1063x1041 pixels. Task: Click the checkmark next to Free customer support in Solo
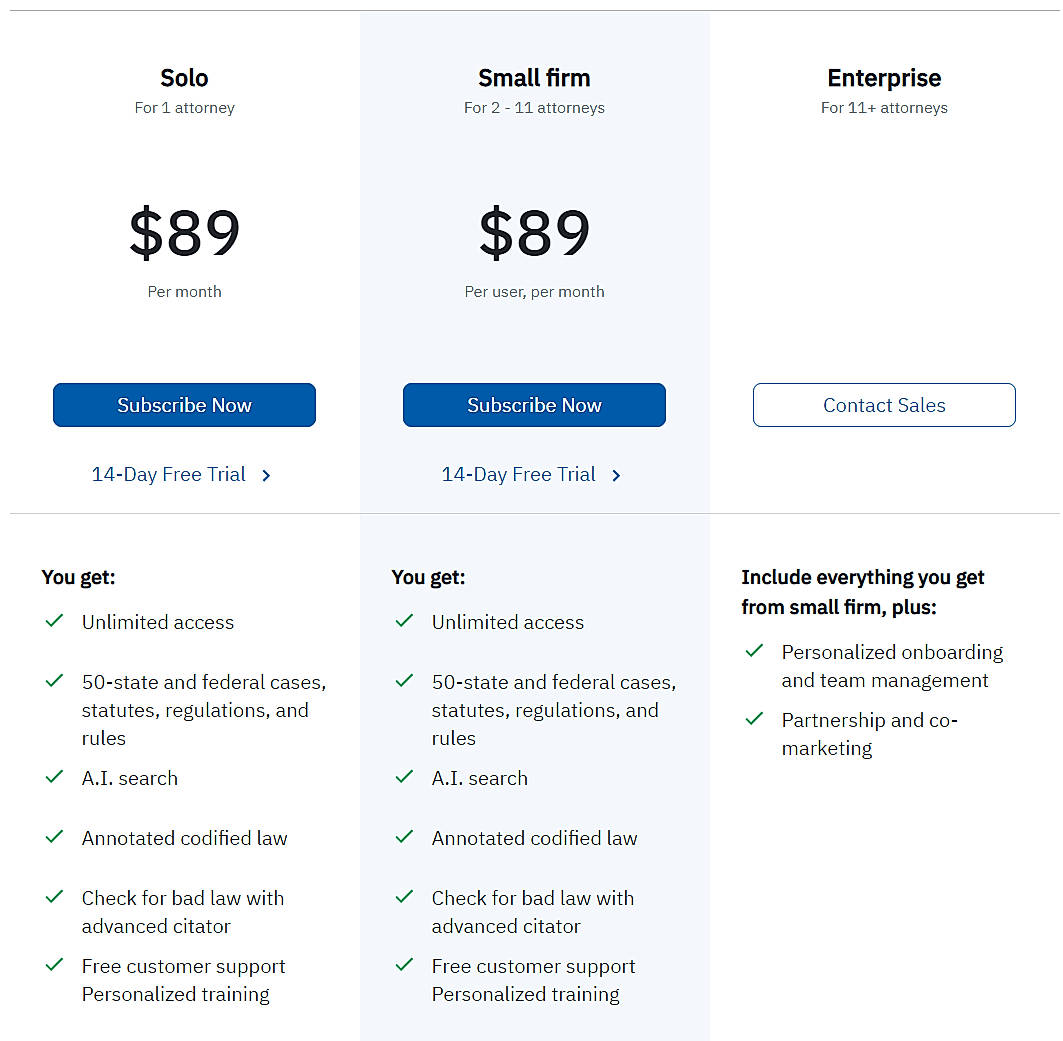click(55, 965)
